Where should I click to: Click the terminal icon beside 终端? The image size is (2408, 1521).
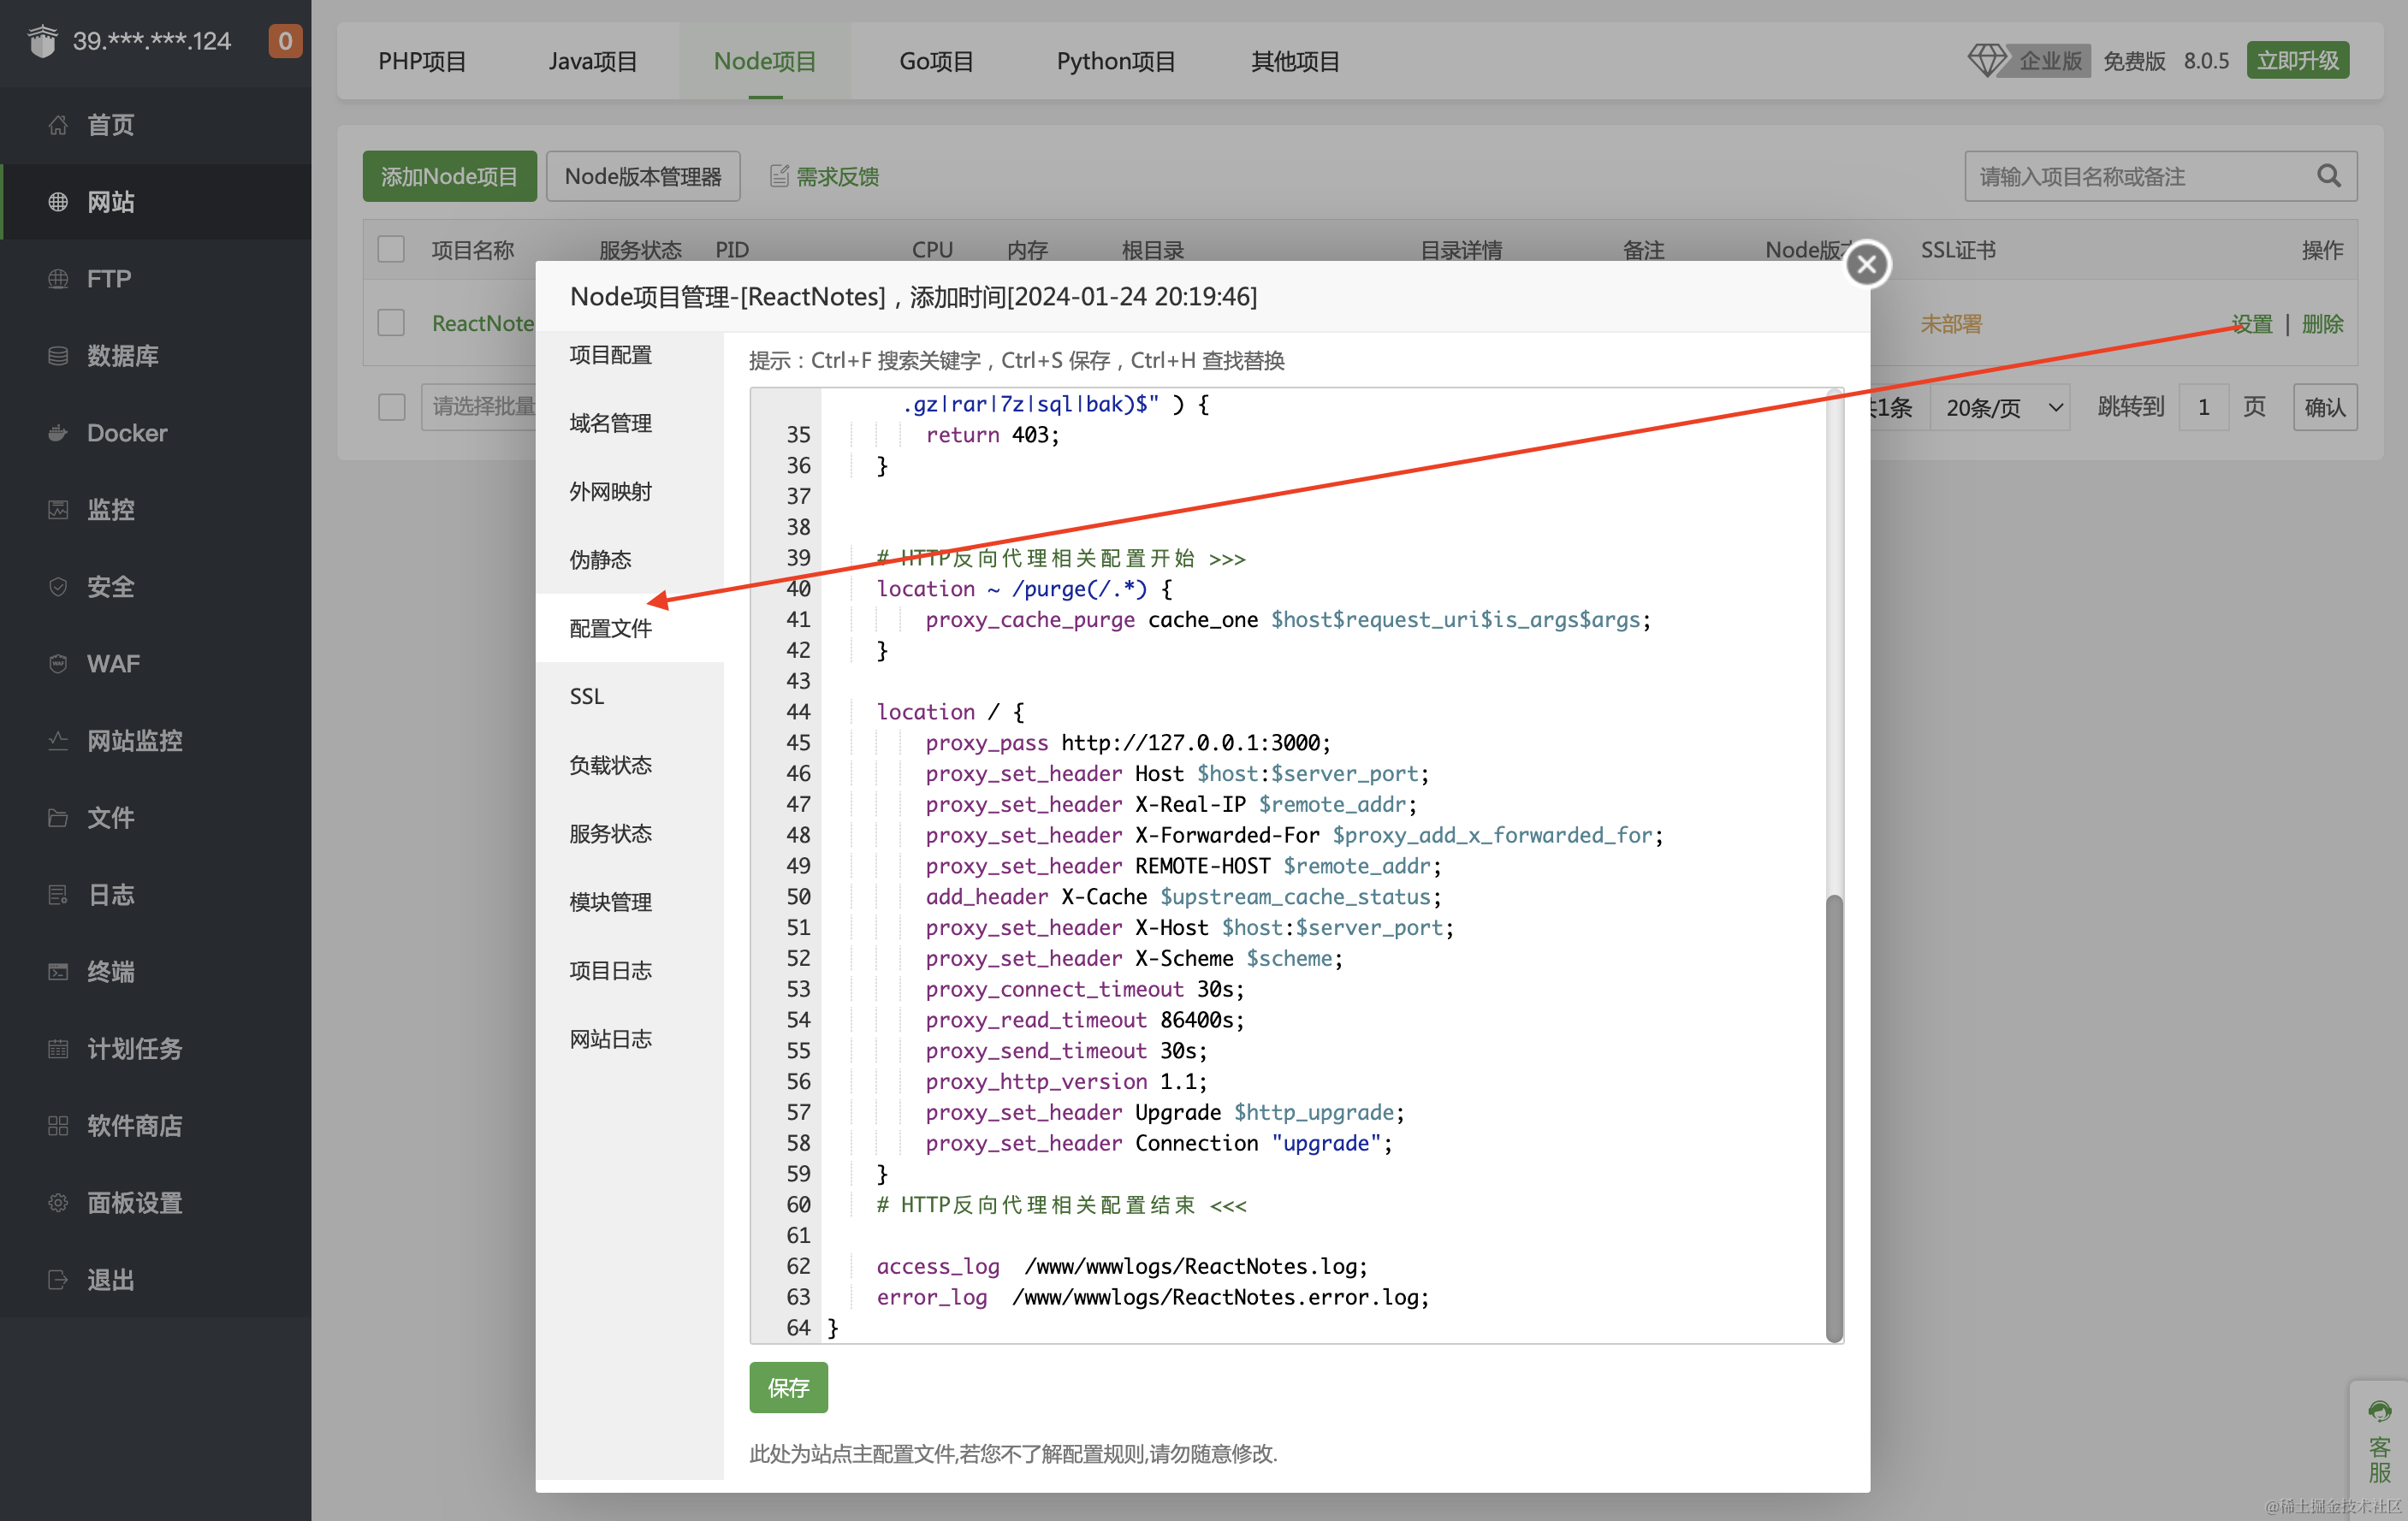tap(58, 972)
